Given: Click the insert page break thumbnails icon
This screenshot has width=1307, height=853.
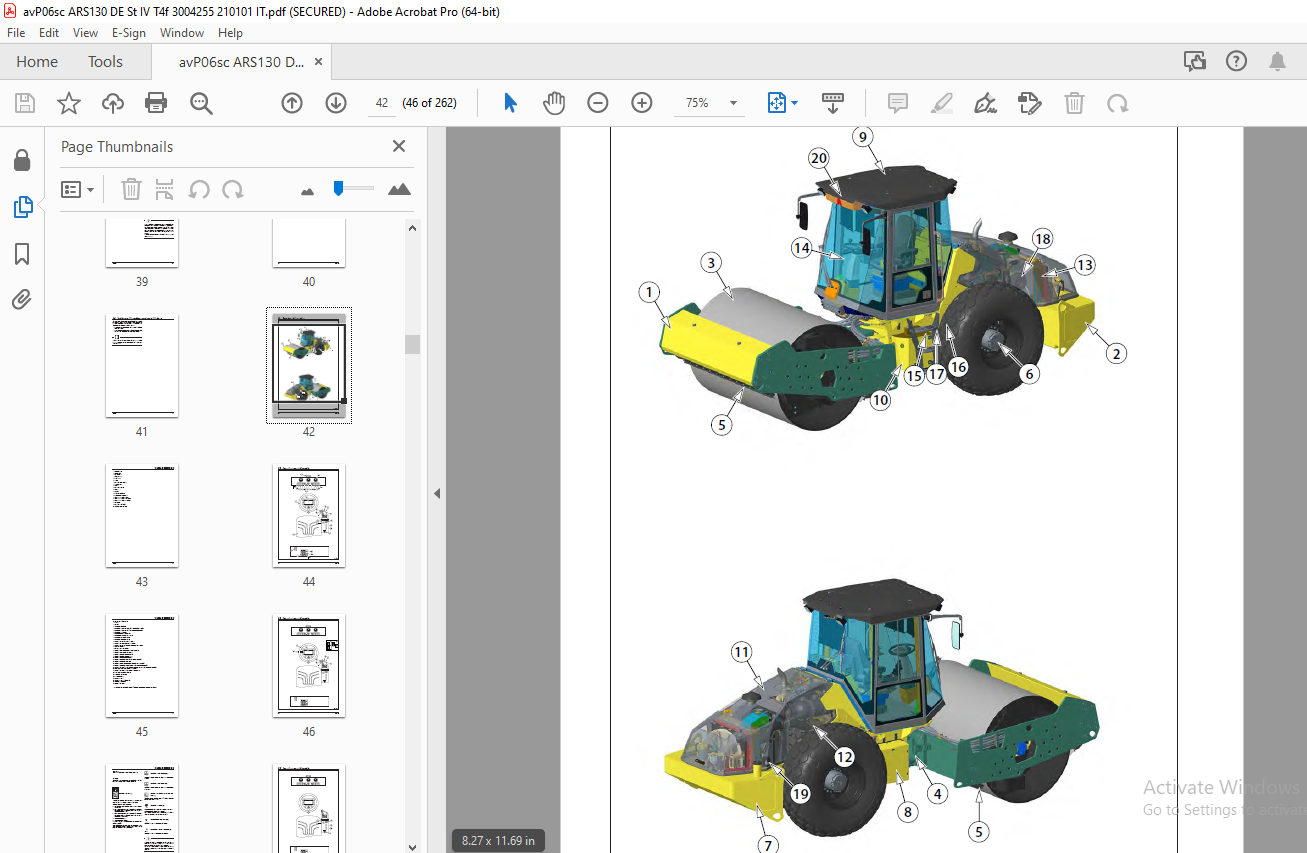Looking at the screenshot, I should tap(165, 189).
